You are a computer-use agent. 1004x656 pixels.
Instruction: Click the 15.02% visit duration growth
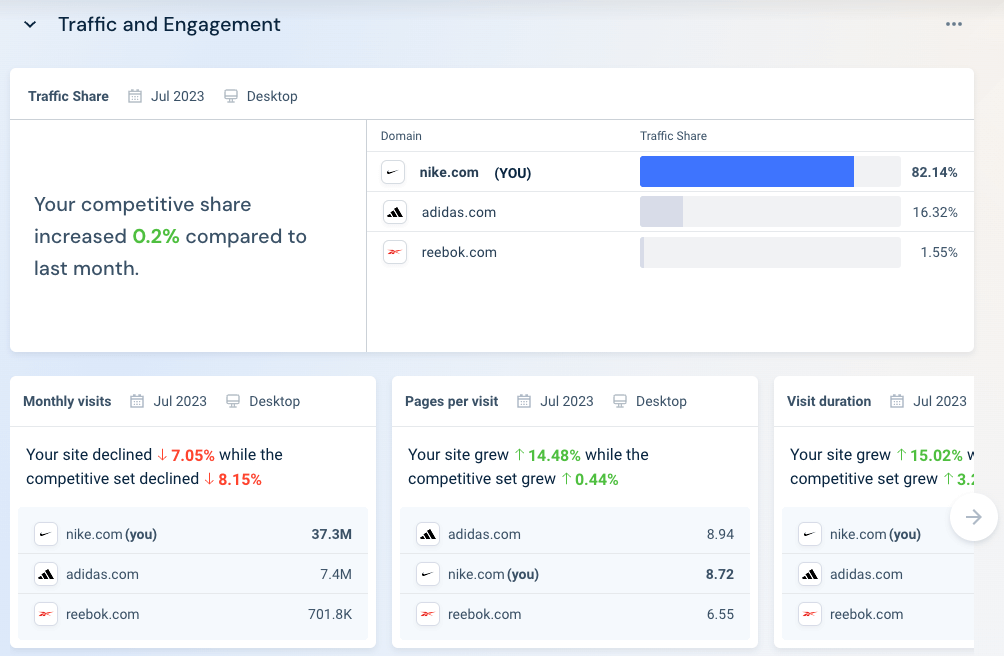(936, 455)
